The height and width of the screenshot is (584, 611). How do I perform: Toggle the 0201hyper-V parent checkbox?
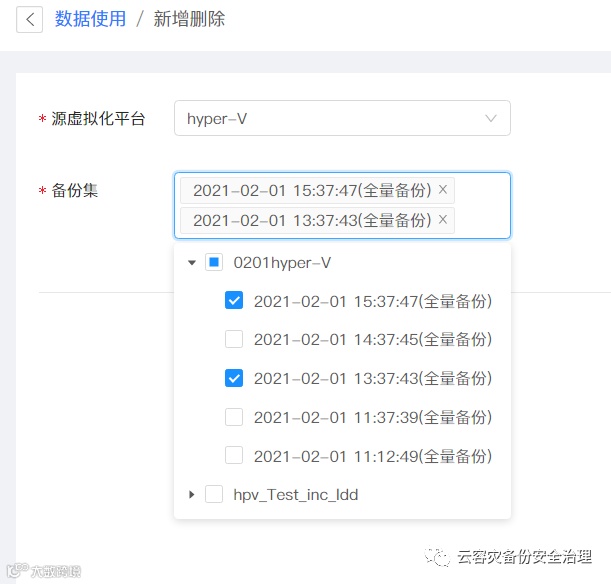tap(214, 262)
